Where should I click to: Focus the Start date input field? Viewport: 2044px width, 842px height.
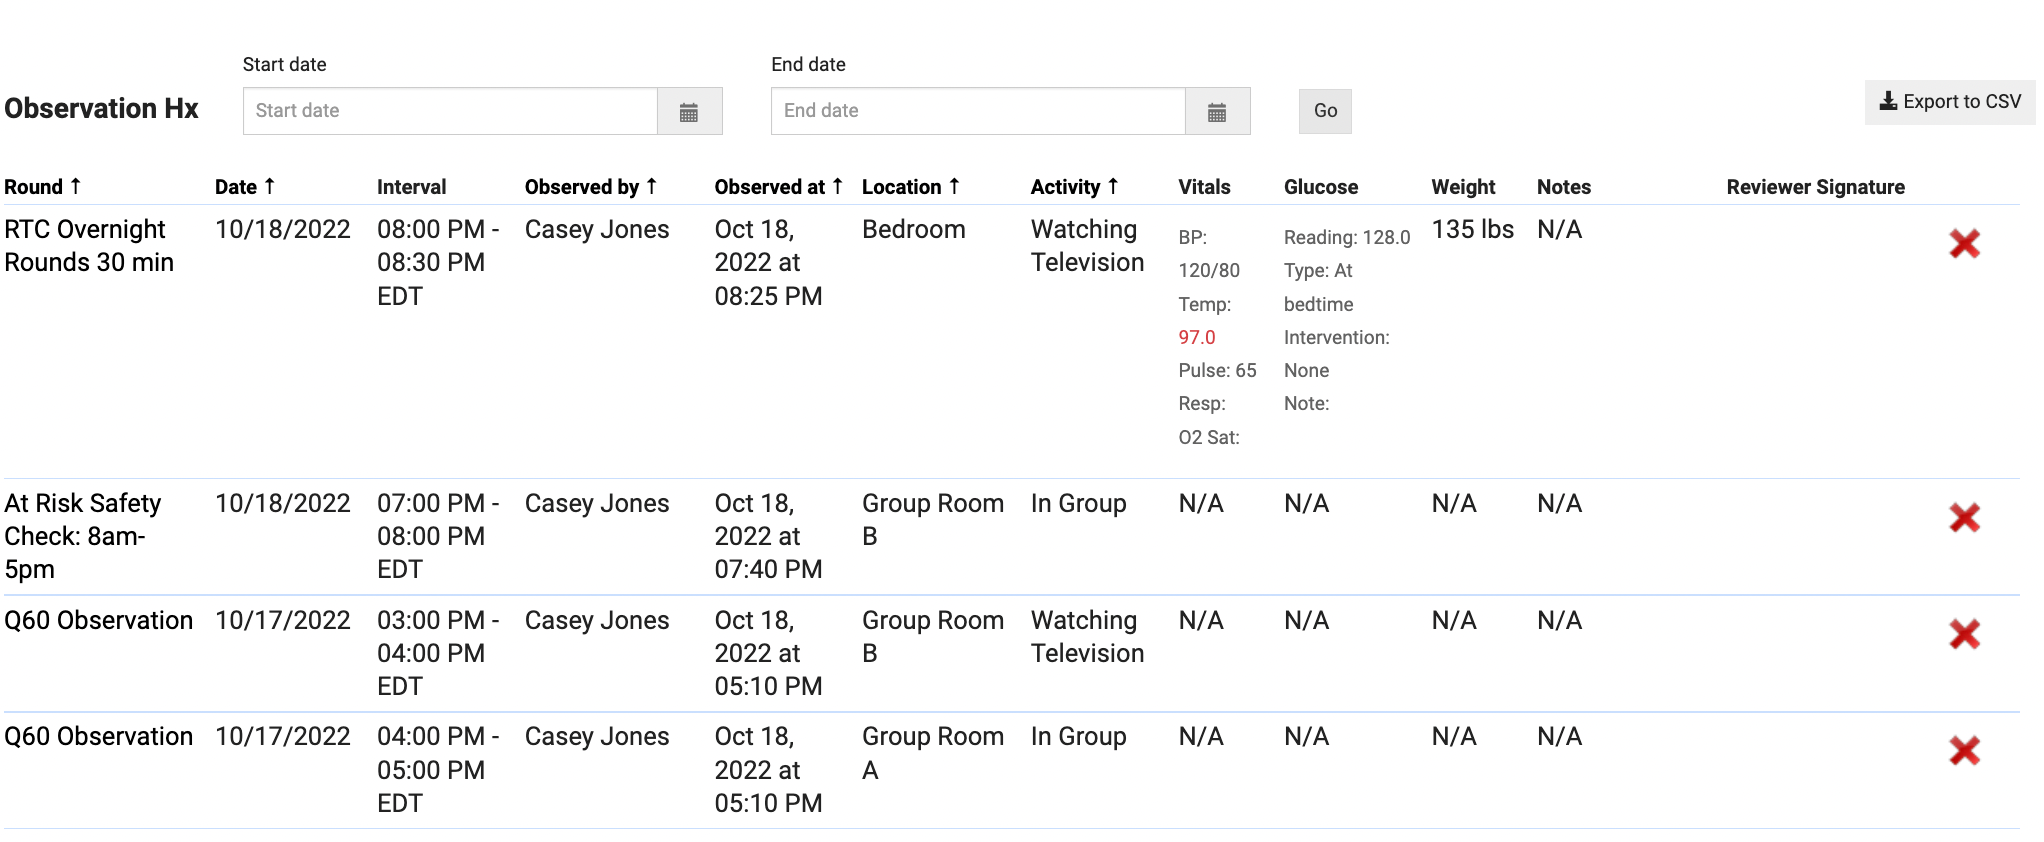450,111
